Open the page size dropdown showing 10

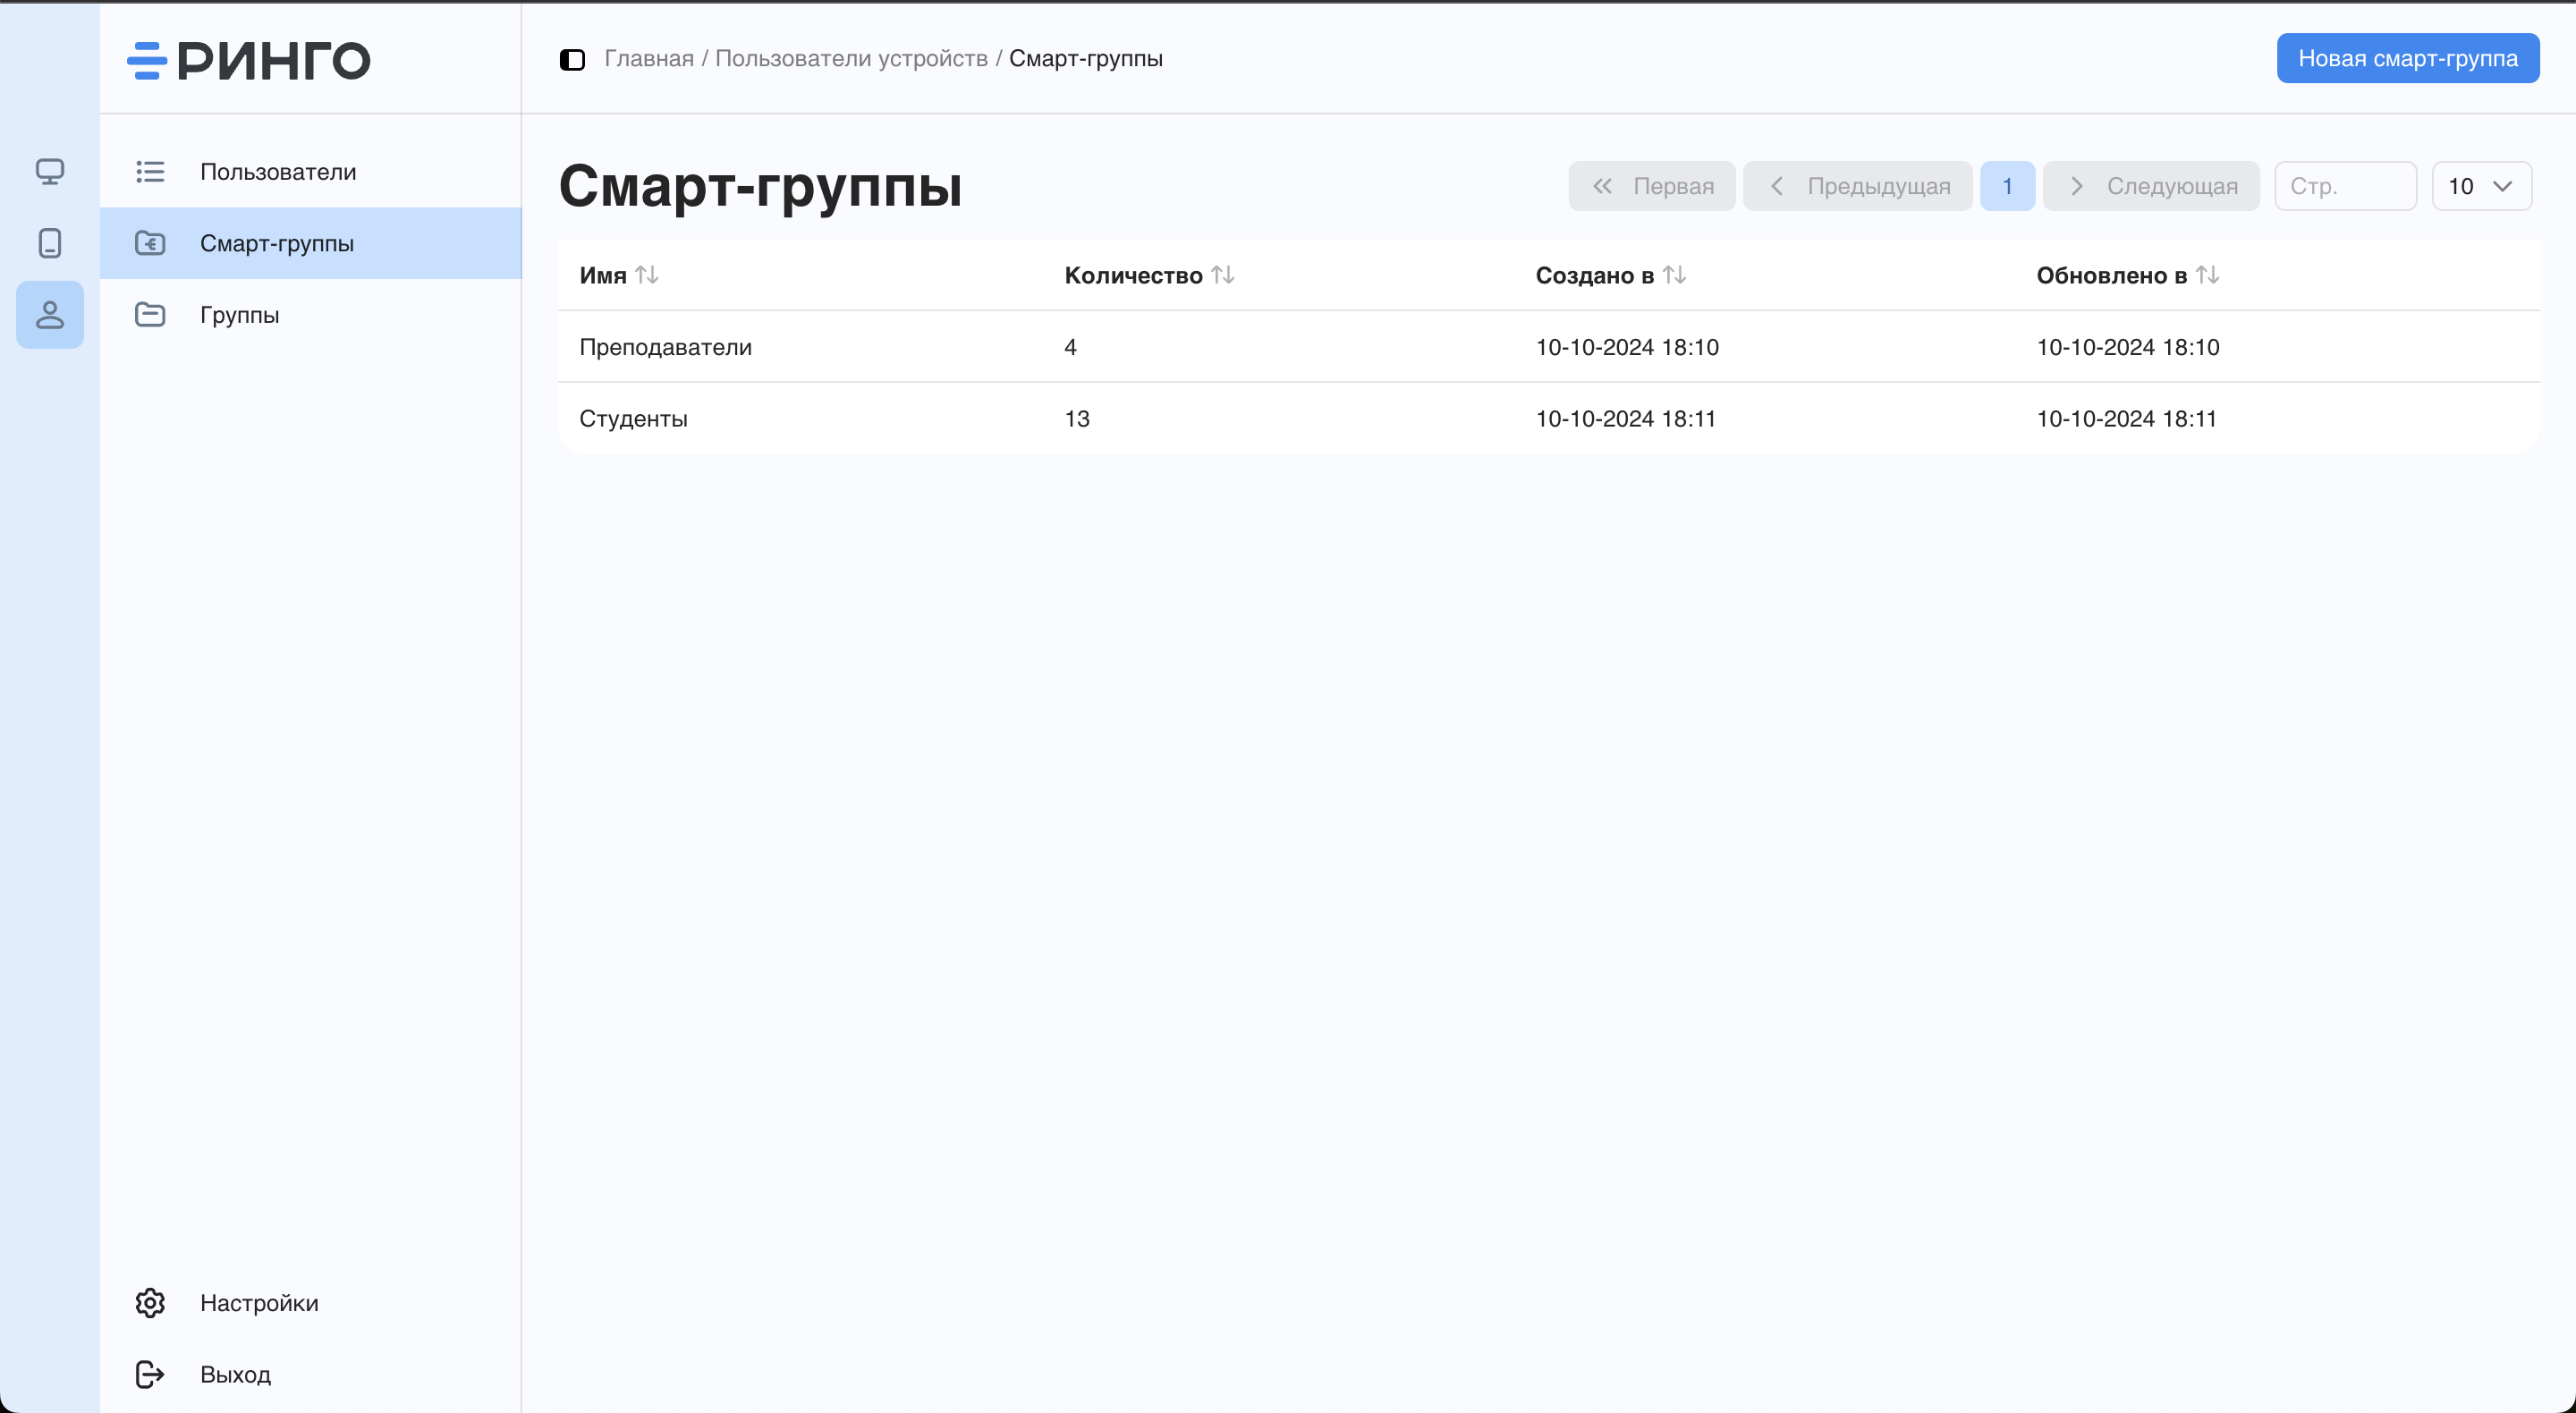(x=2481, y=186)
